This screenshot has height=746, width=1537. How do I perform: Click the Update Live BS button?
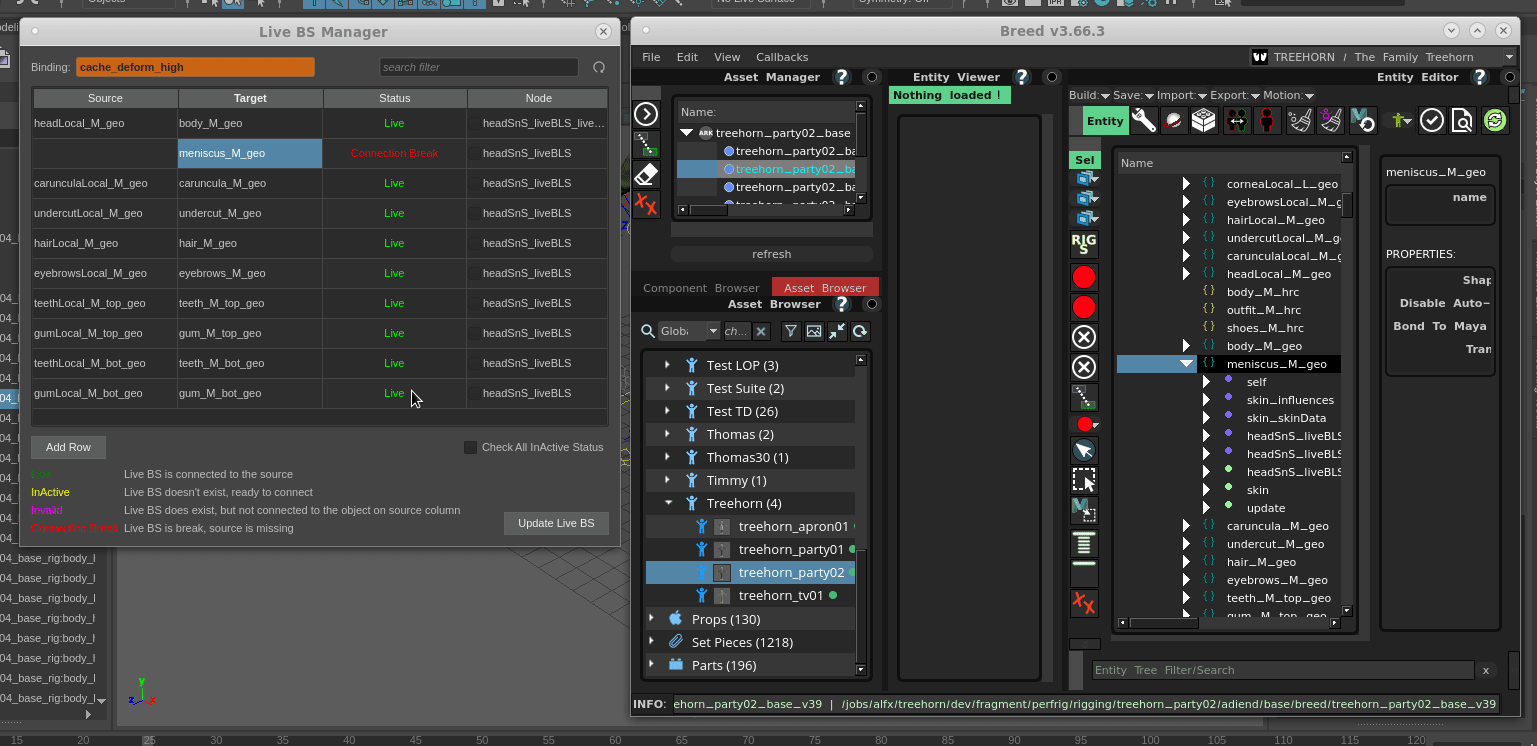point(556,523)
